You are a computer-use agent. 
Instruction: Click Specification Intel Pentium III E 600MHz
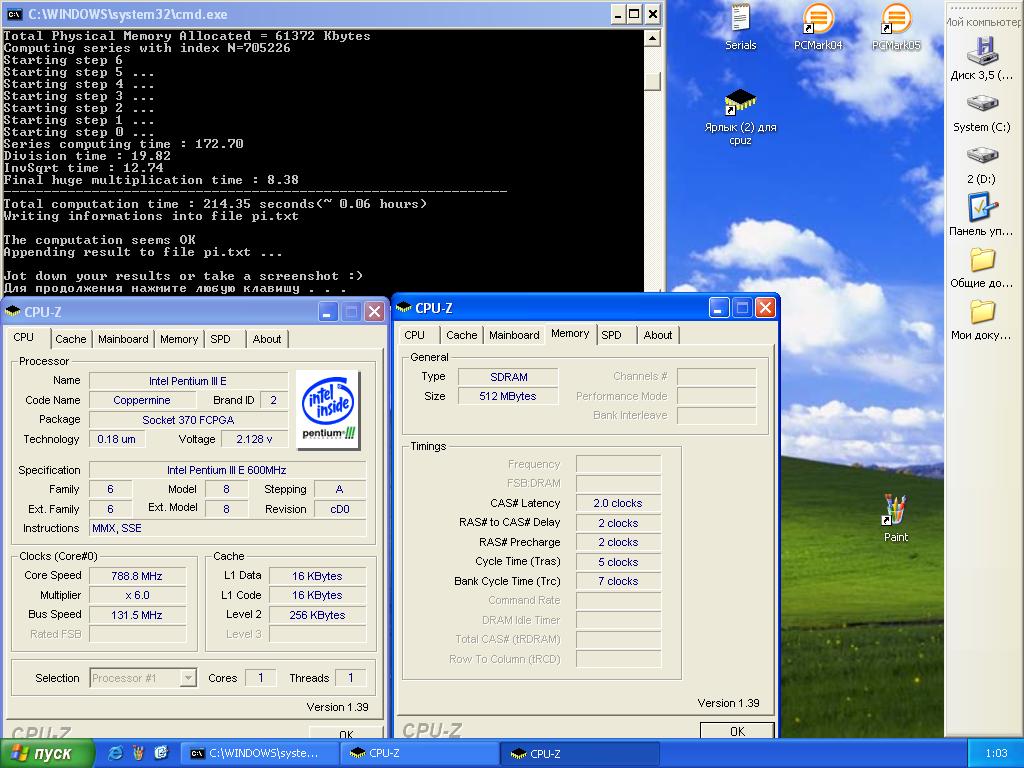[x=227, y=470]
